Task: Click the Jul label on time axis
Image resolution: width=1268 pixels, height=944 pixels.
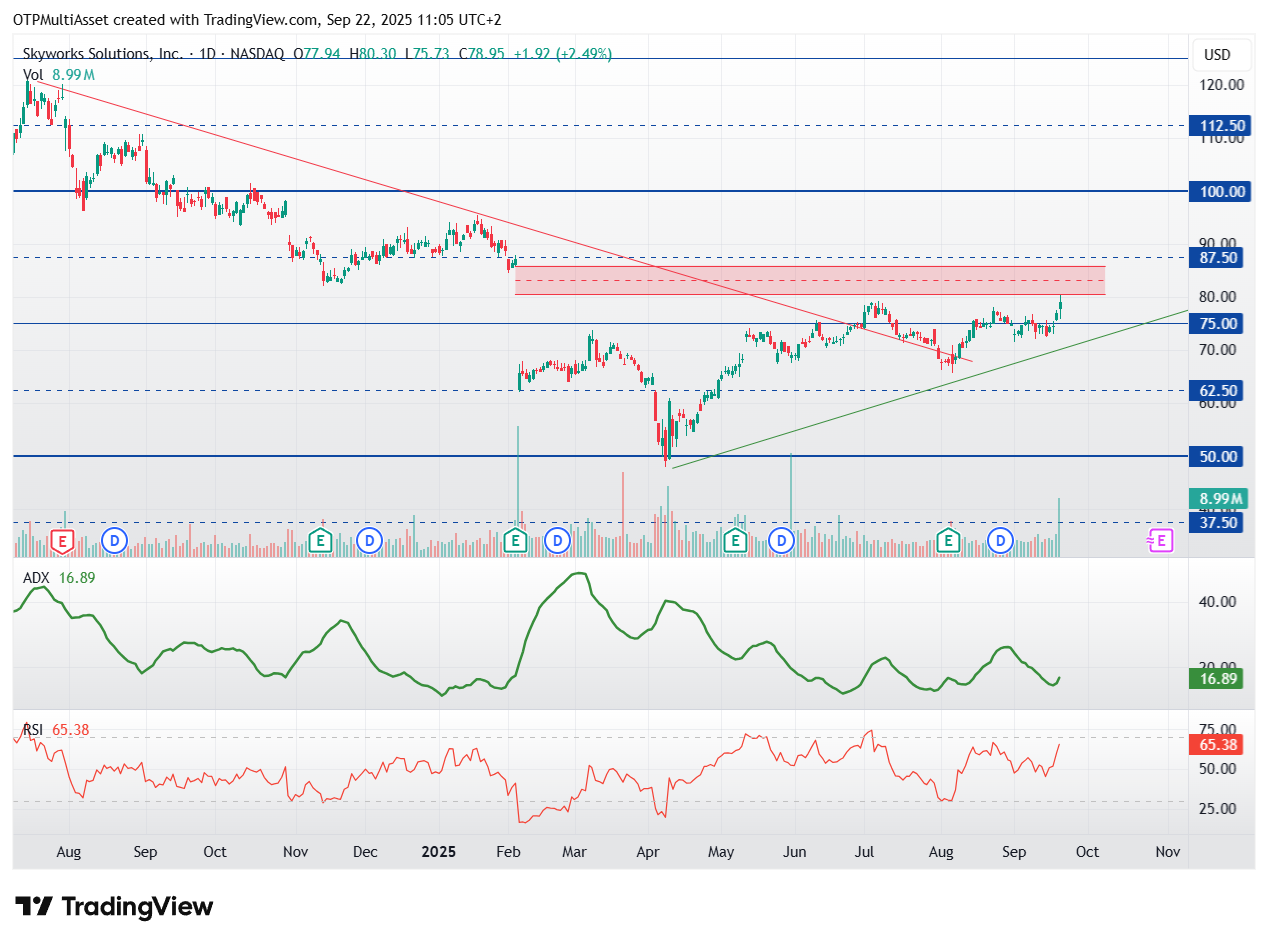Action: 865,852
